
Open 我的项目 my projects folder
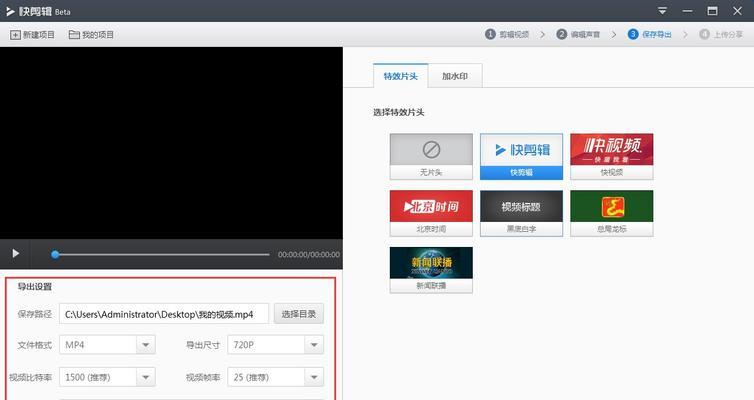pos(91,35)
